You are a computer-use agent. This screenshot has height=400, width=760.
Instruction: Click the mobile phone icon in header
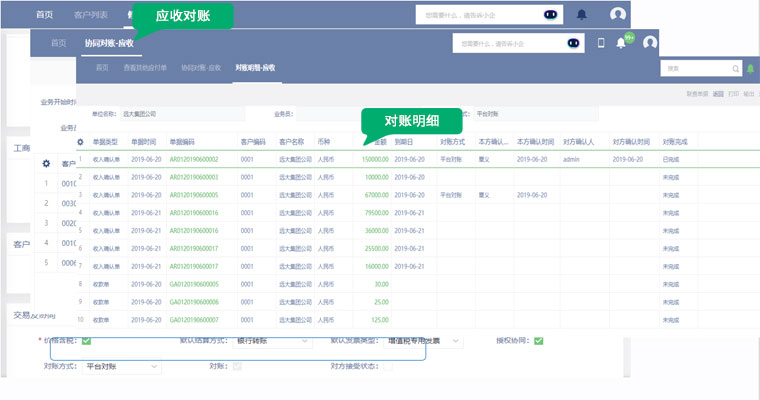click(x=601, y=43)
